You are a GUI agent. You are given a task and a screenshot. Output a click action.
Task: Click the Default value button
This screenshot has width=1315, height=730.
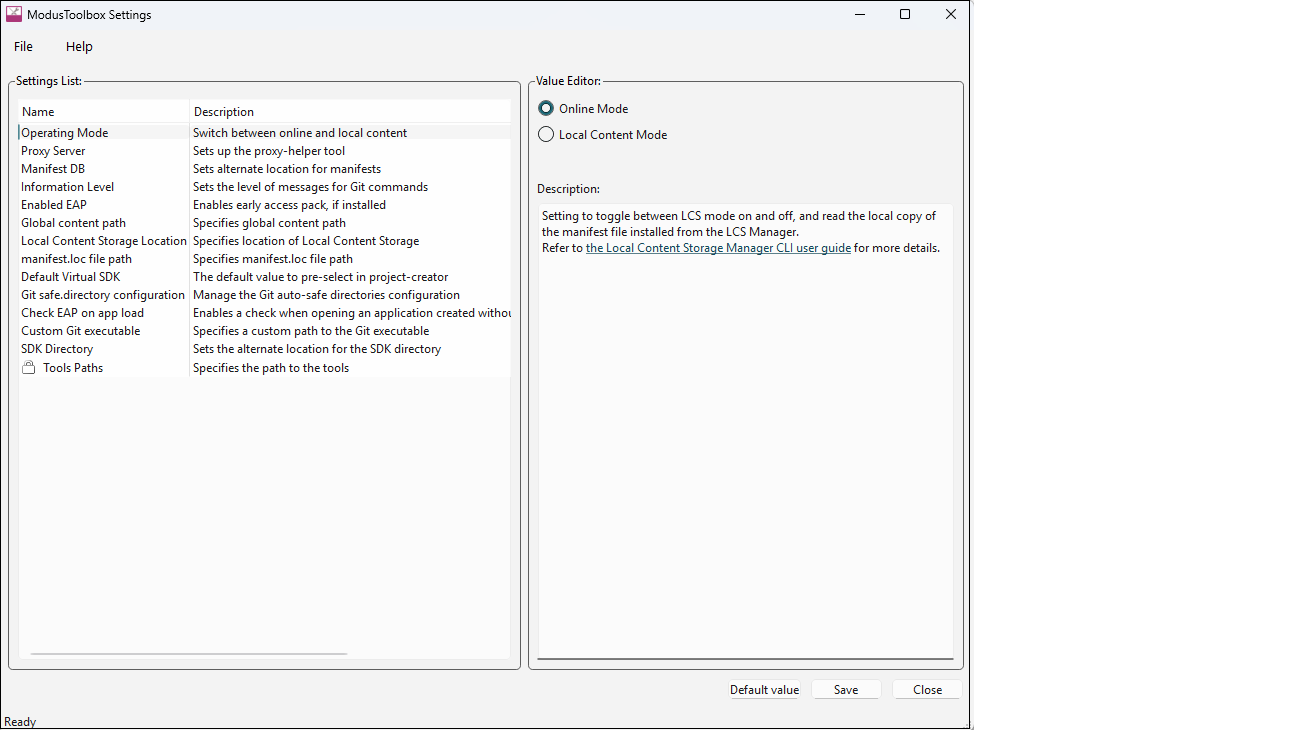[764, 689]
